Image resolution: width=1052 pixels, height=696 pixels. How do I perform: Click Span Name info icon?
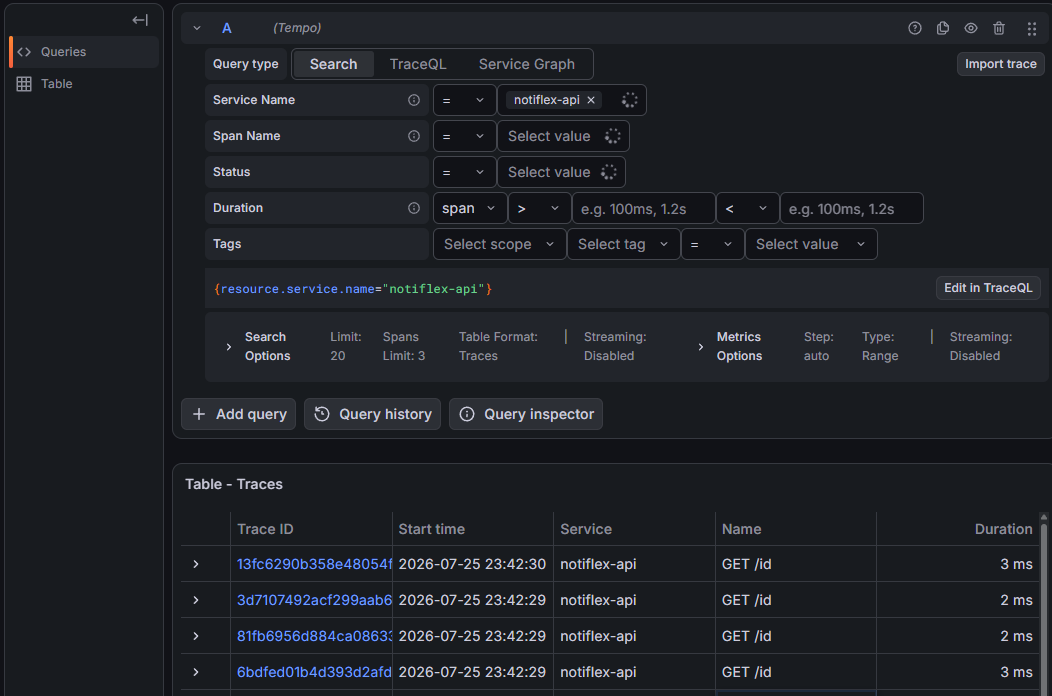point(414,136)
